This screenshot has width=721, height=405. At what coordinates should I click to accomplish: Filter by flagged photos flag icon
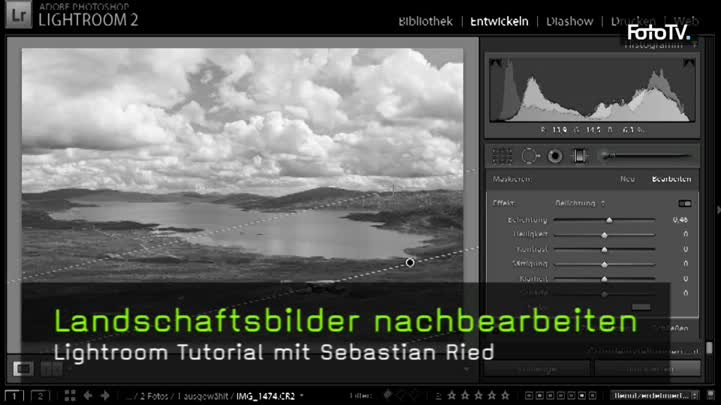388,395
